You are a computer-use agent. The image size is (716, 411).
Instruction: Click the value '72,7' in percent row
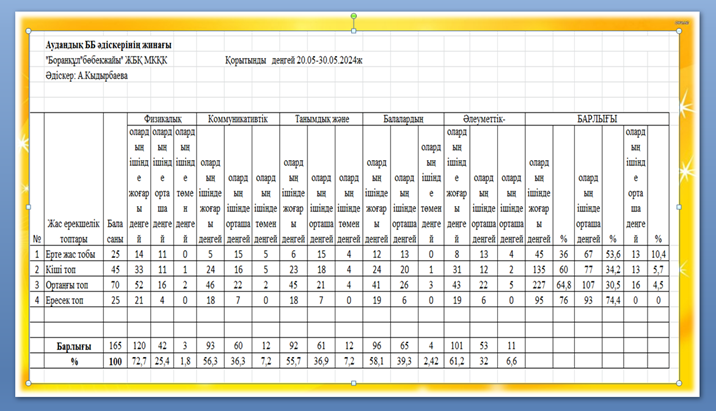pos(139,361)
